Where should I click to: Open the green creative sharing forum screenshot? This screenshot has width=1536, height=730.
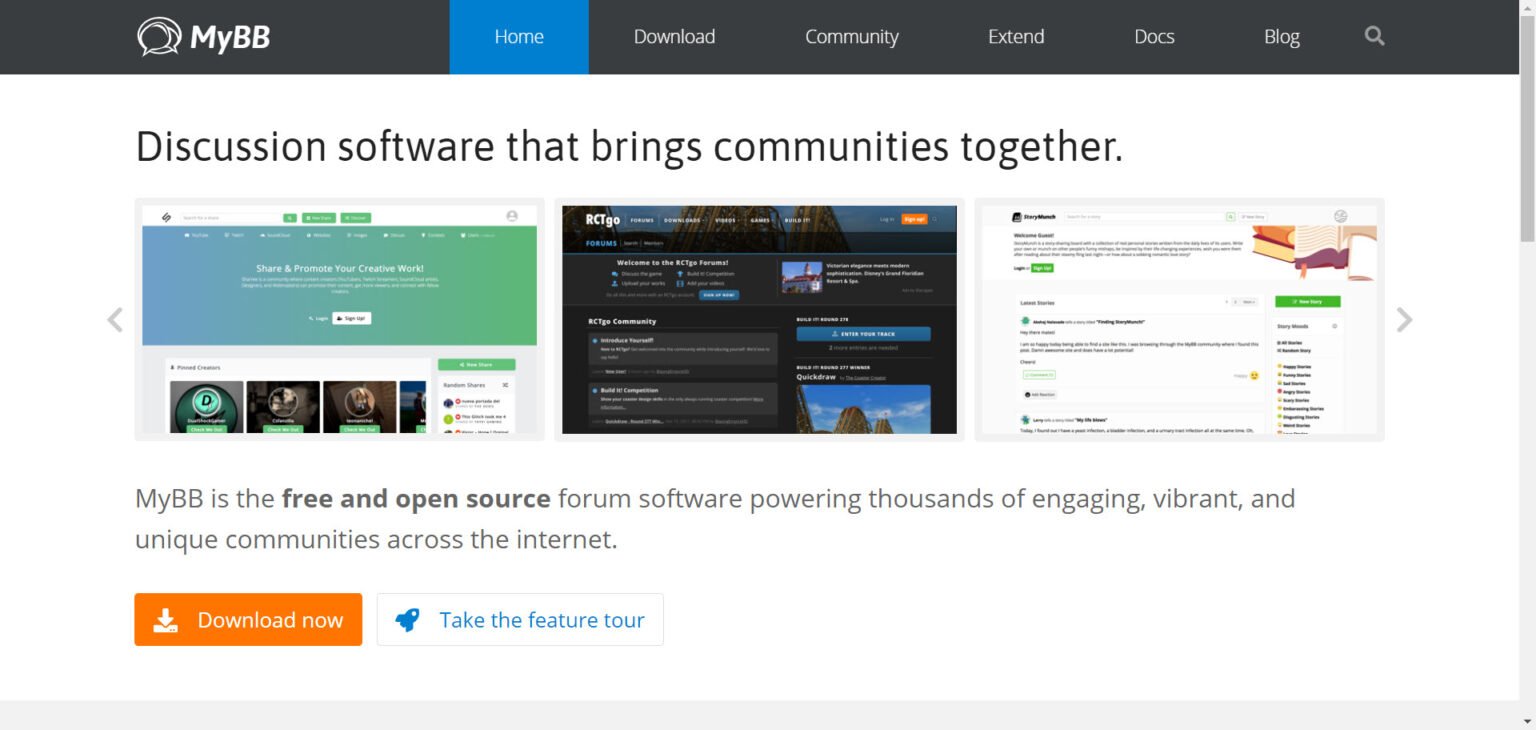(x=340, y=320)
